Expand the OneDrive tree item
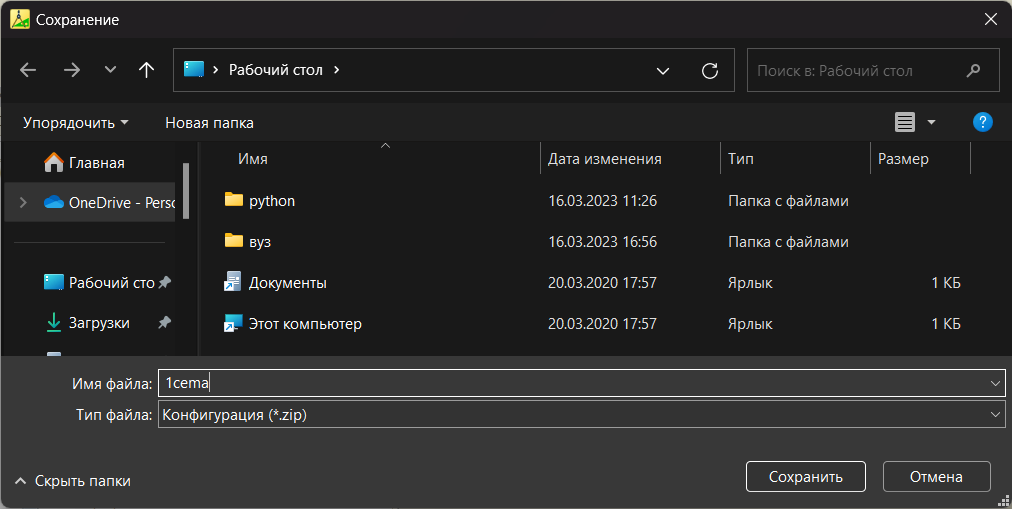This screenshot has width=1012, height=509. point(23,203)
